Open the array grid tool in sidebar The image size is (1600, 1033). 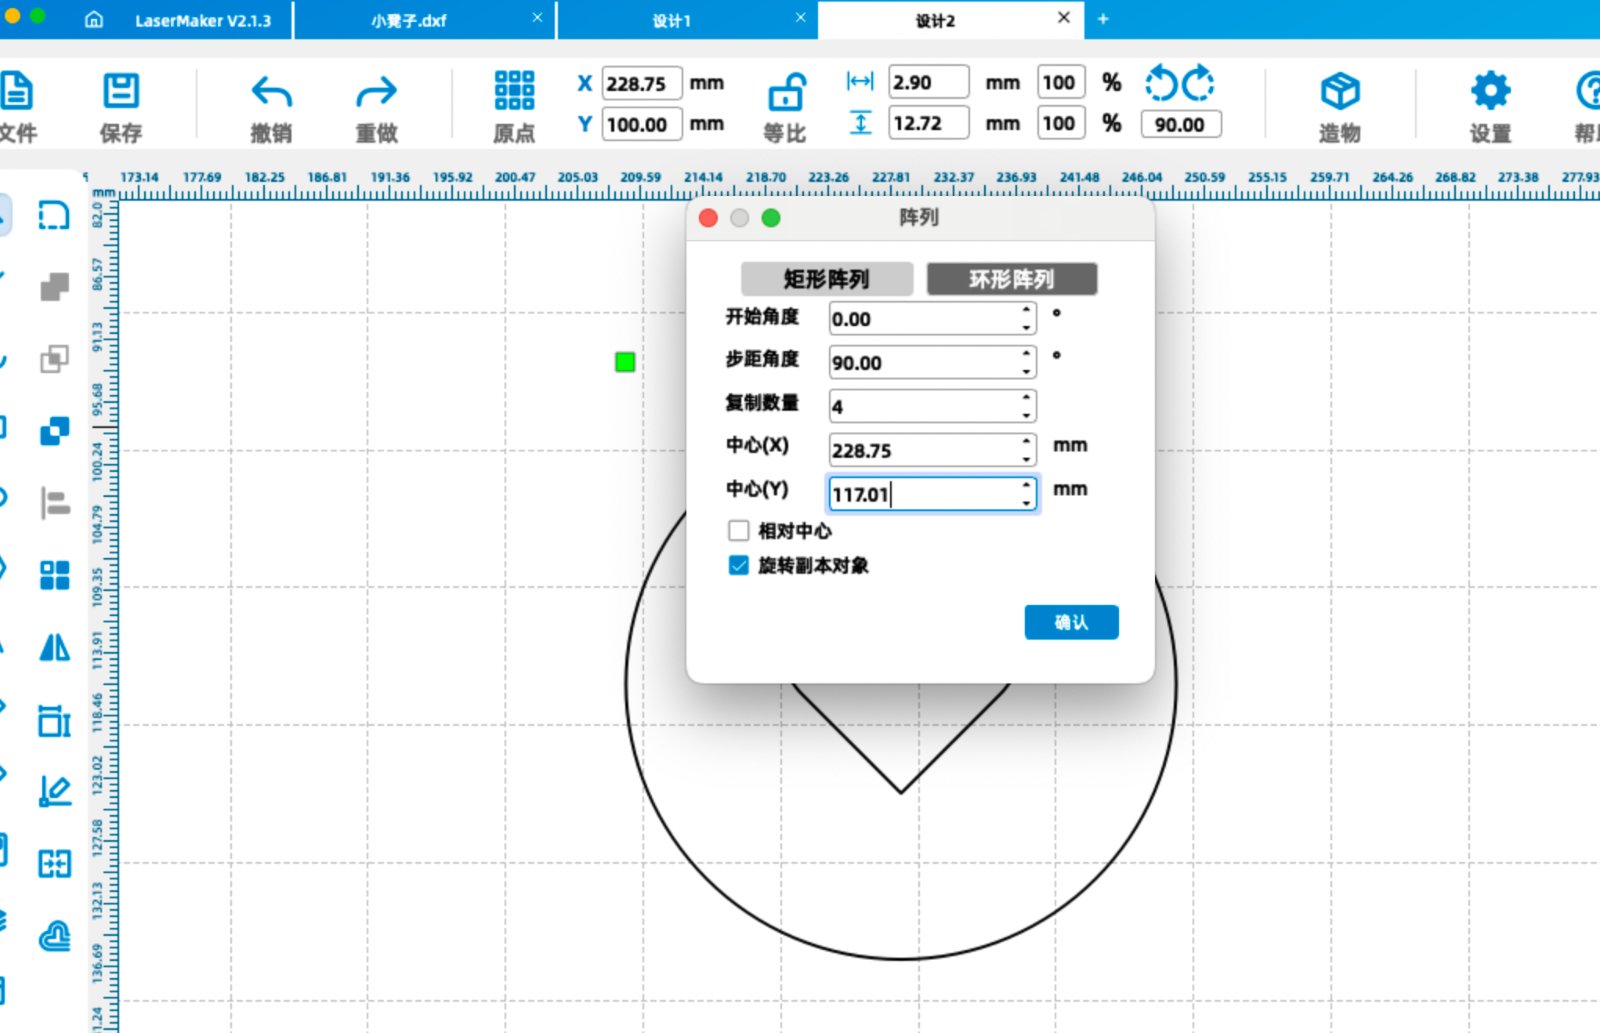[x=54, y=575]
